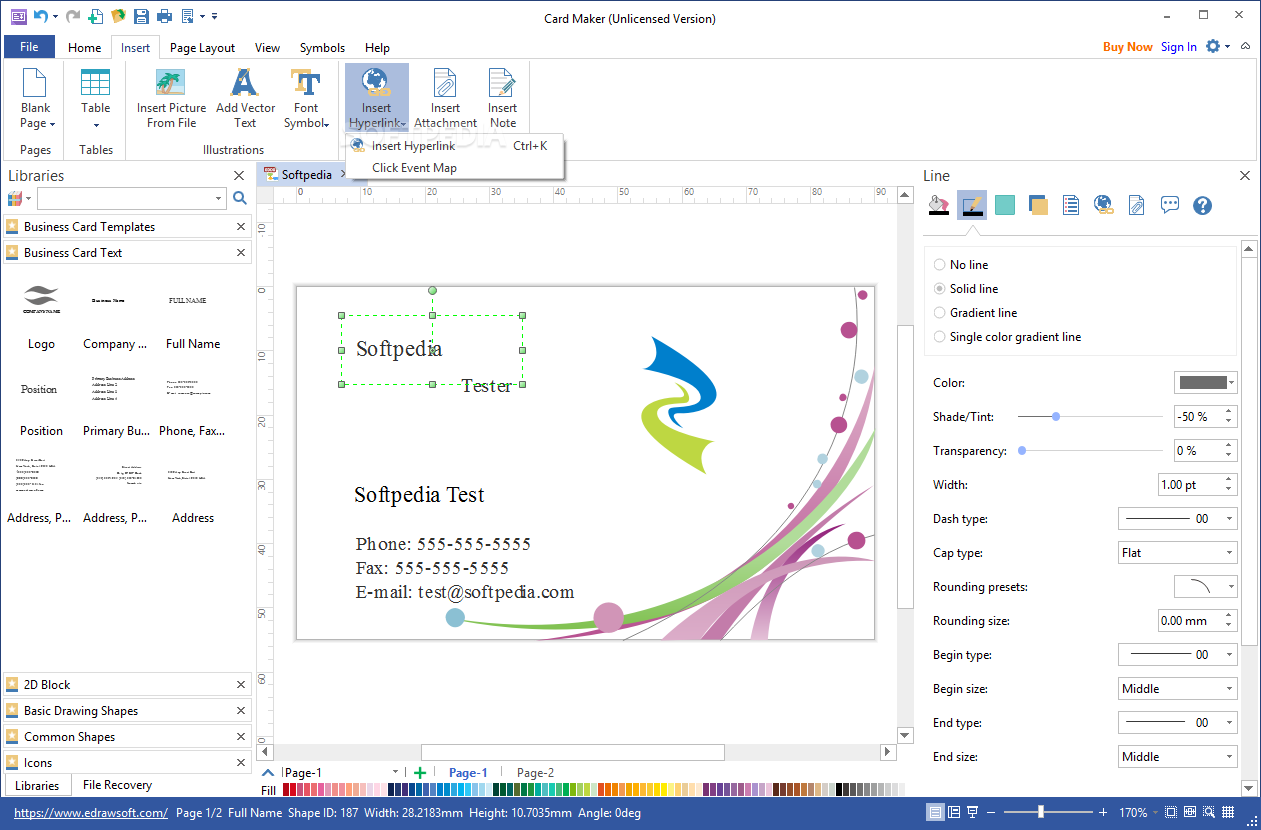Select the Line pen panel icon

point(971,205)
